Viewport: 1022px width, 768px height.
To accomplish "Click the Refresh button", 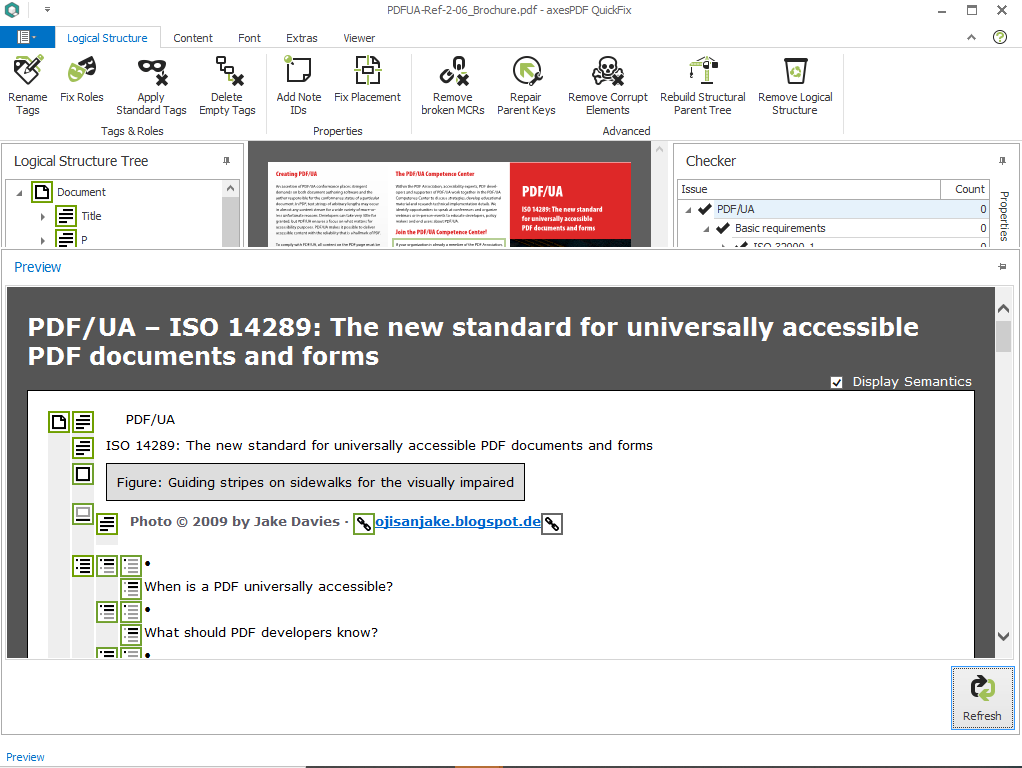I will 982,698.
